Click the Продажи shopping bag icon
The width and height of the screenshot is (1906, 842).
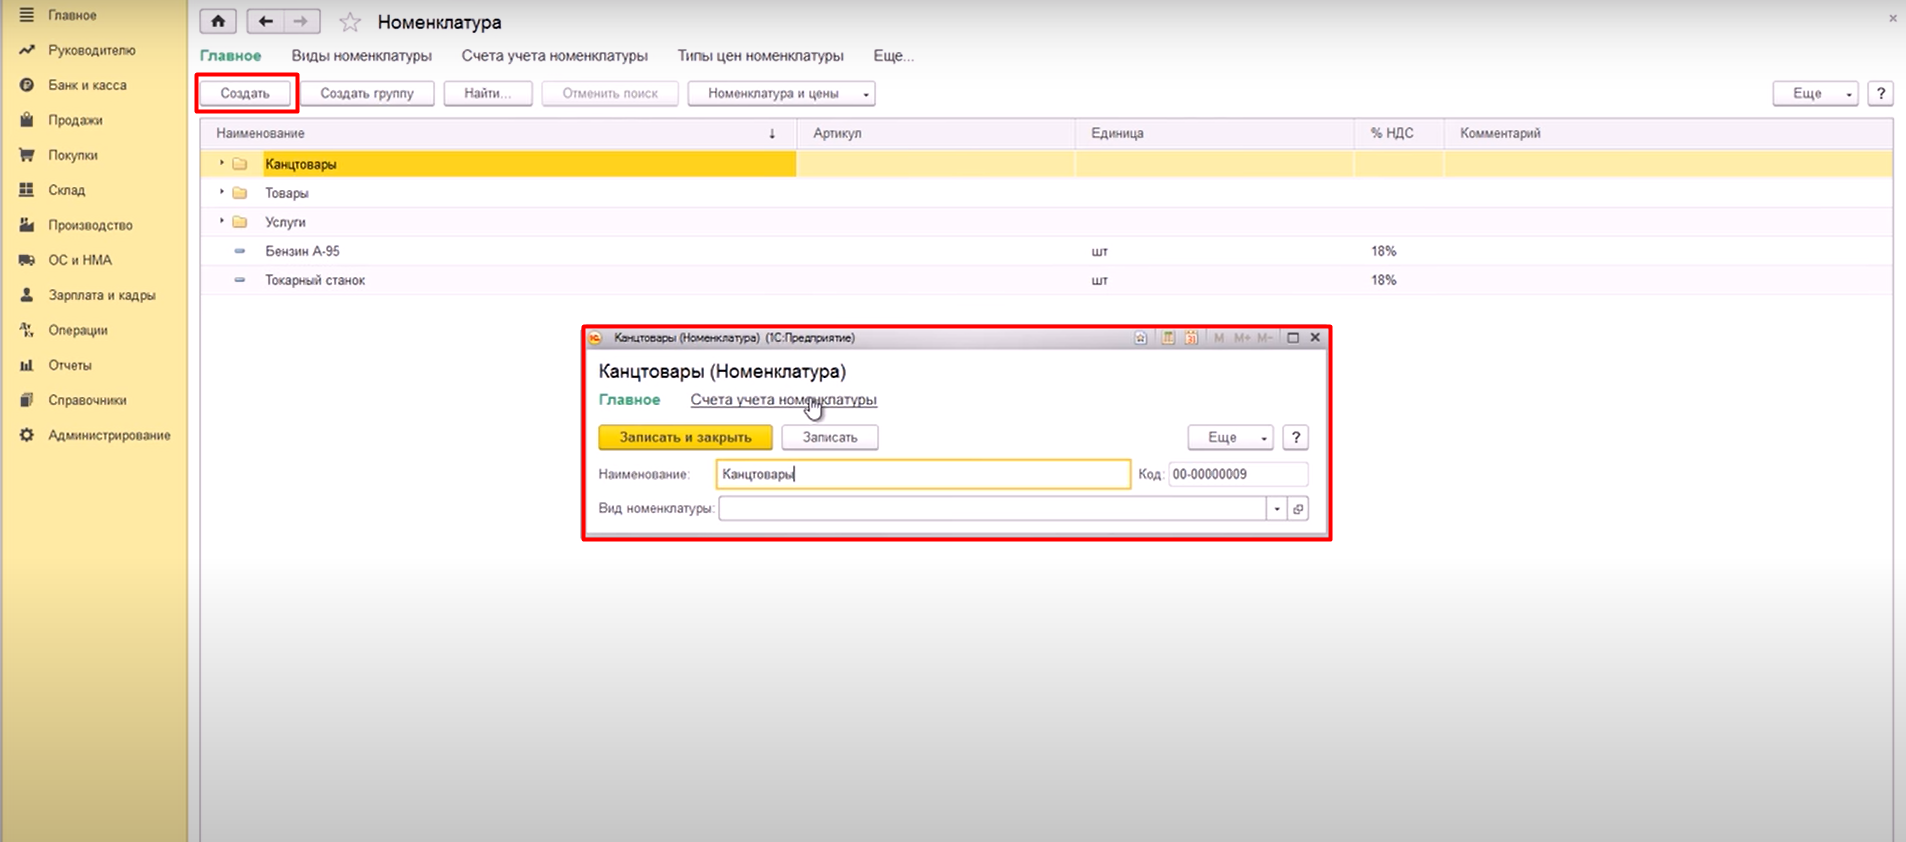[26, 120]
